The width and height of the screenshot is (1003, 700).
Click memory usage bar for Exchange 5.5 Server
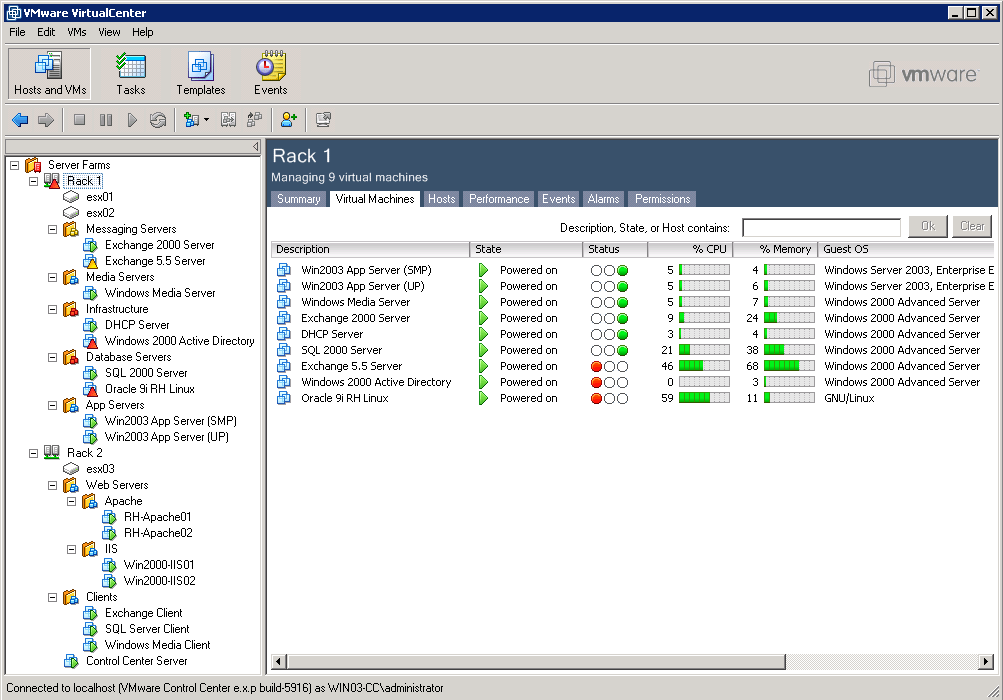[x=789, y=366]
